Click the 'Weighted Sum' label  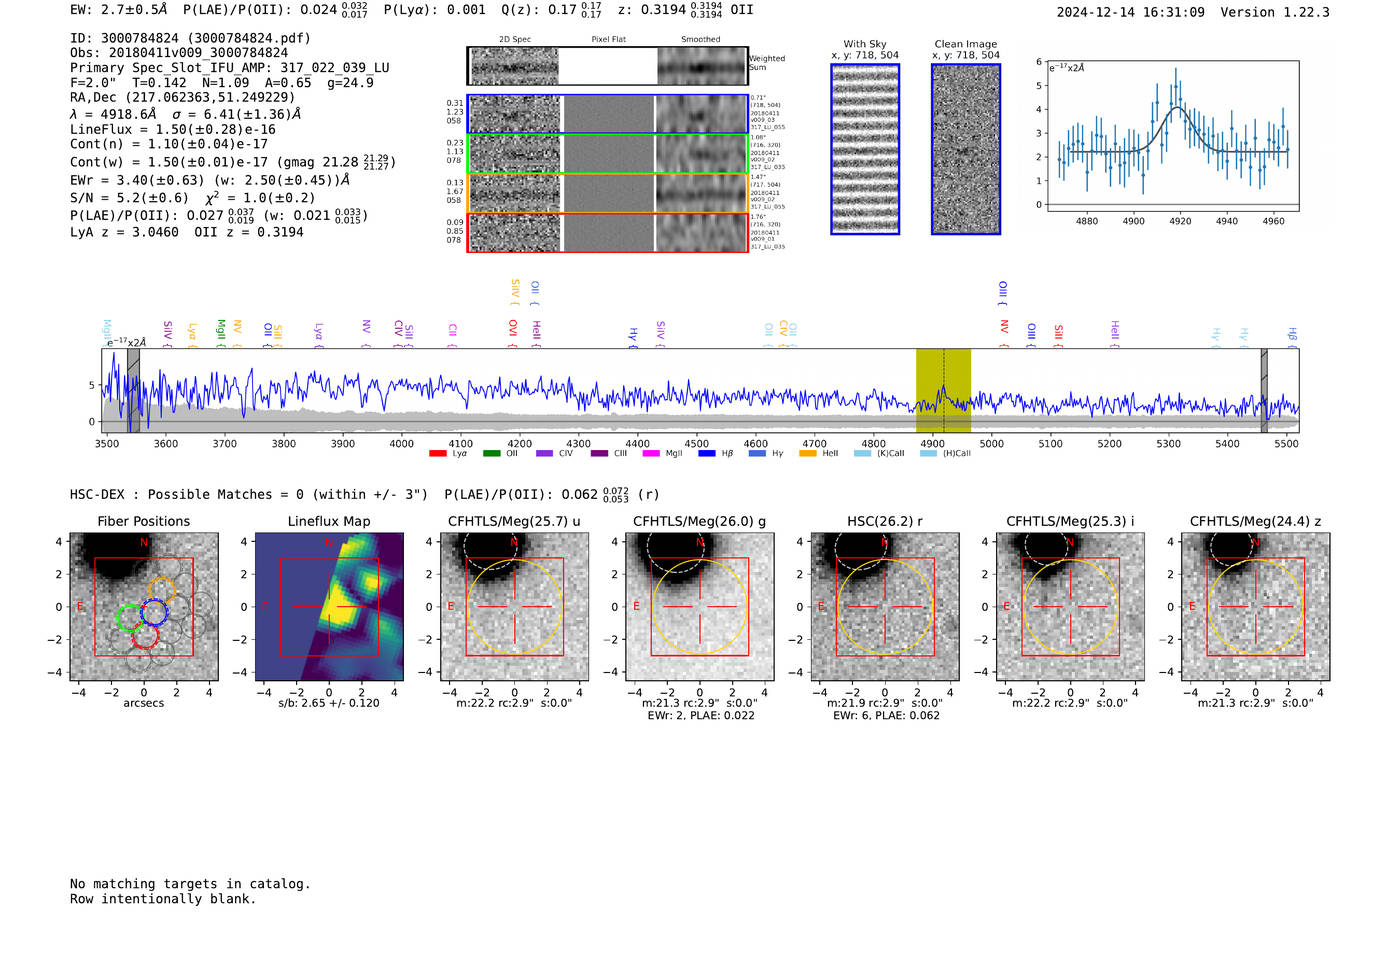[x=767, y=63]
